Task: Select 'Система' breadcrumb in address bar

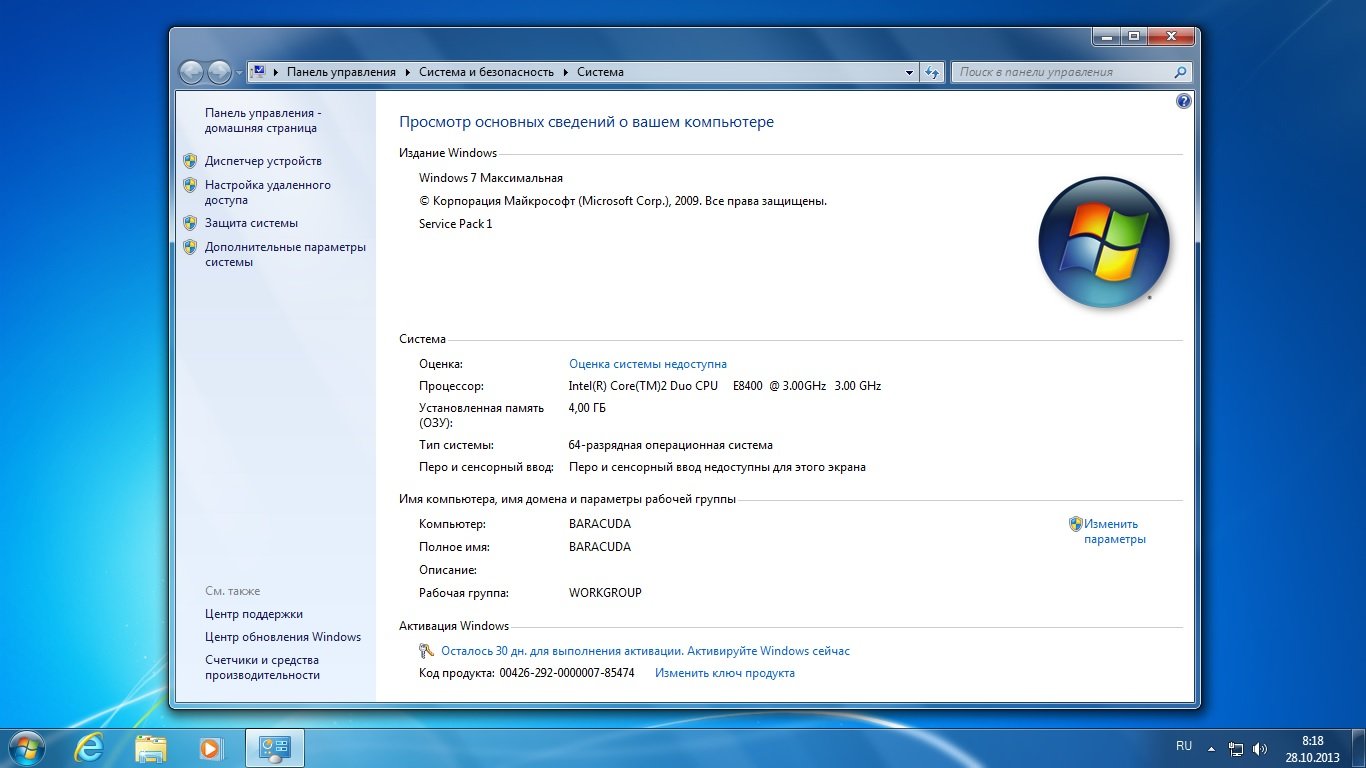Action: point(600,72)
